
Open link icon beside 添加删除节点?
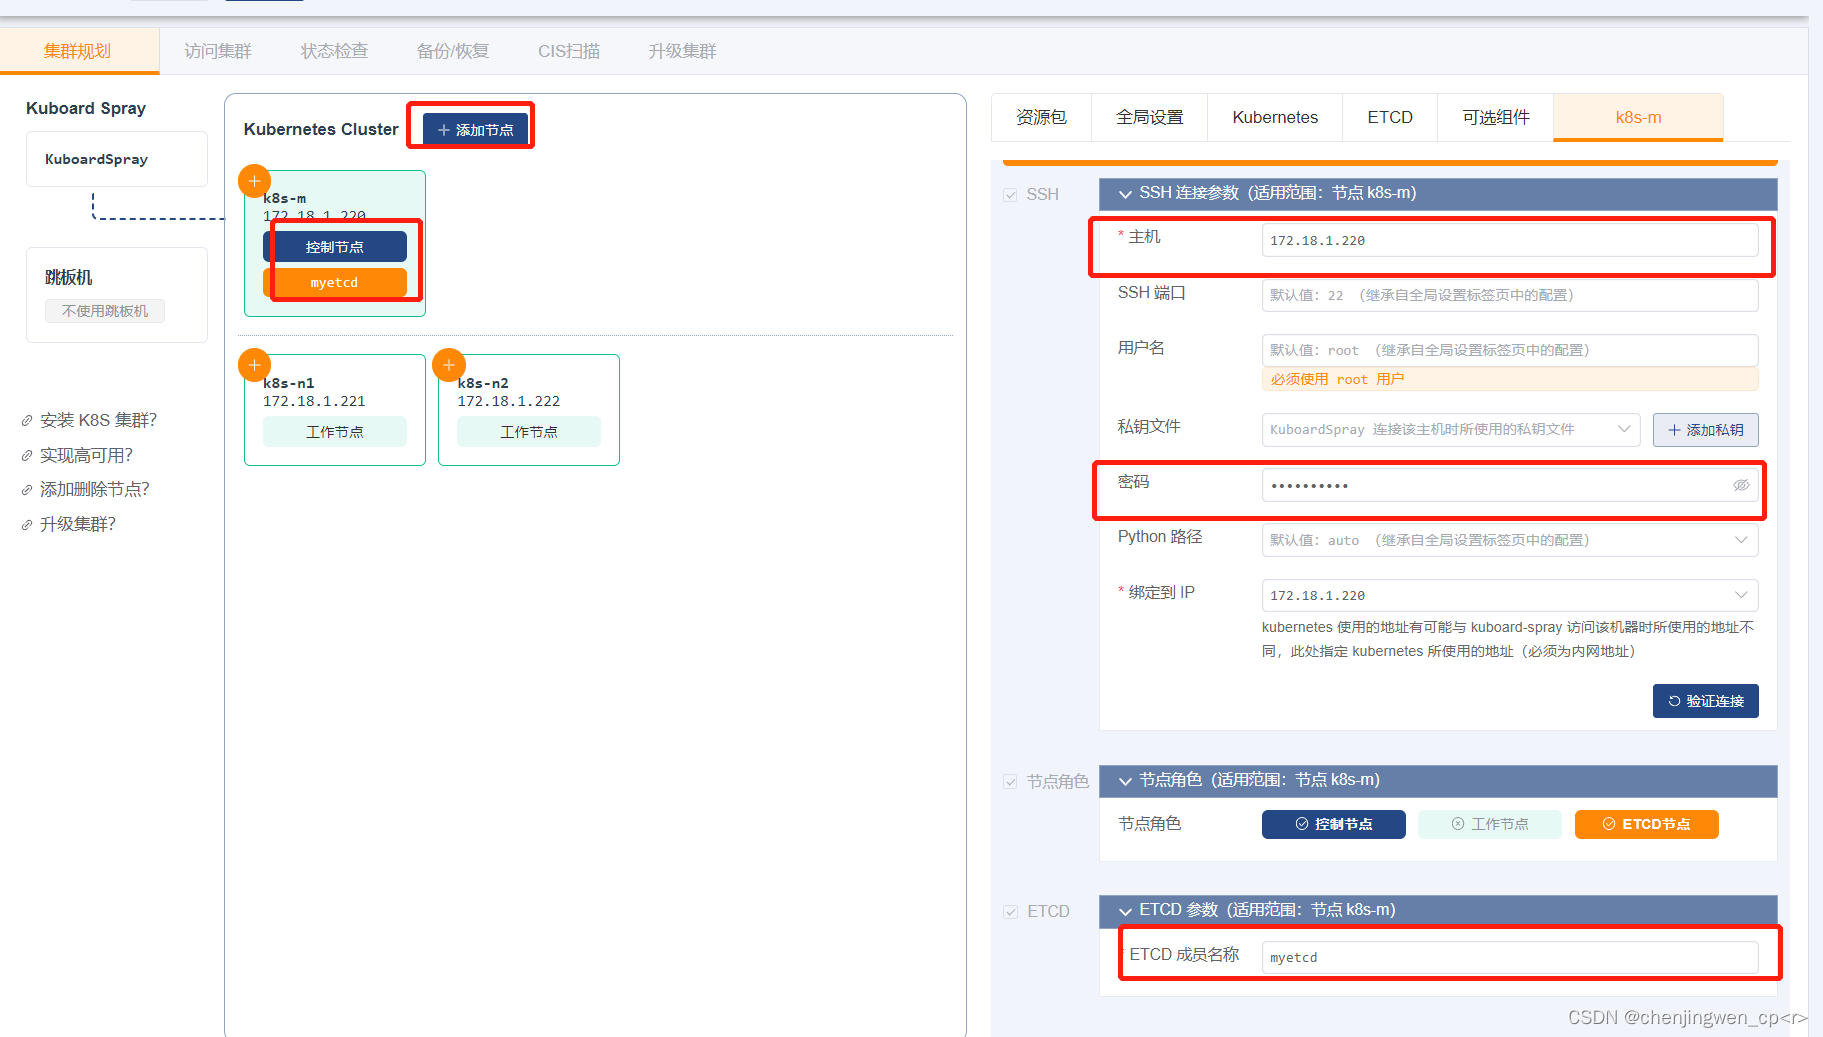pos(27,490)
